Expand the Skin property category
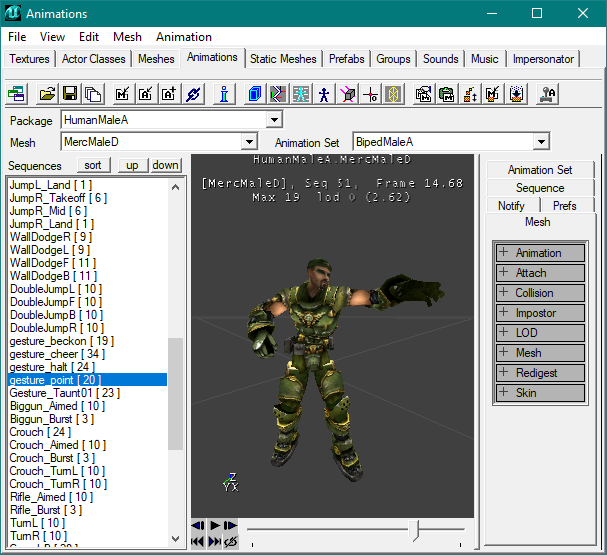Viewport: 607px width, 555px height. [x=540, y=393]
